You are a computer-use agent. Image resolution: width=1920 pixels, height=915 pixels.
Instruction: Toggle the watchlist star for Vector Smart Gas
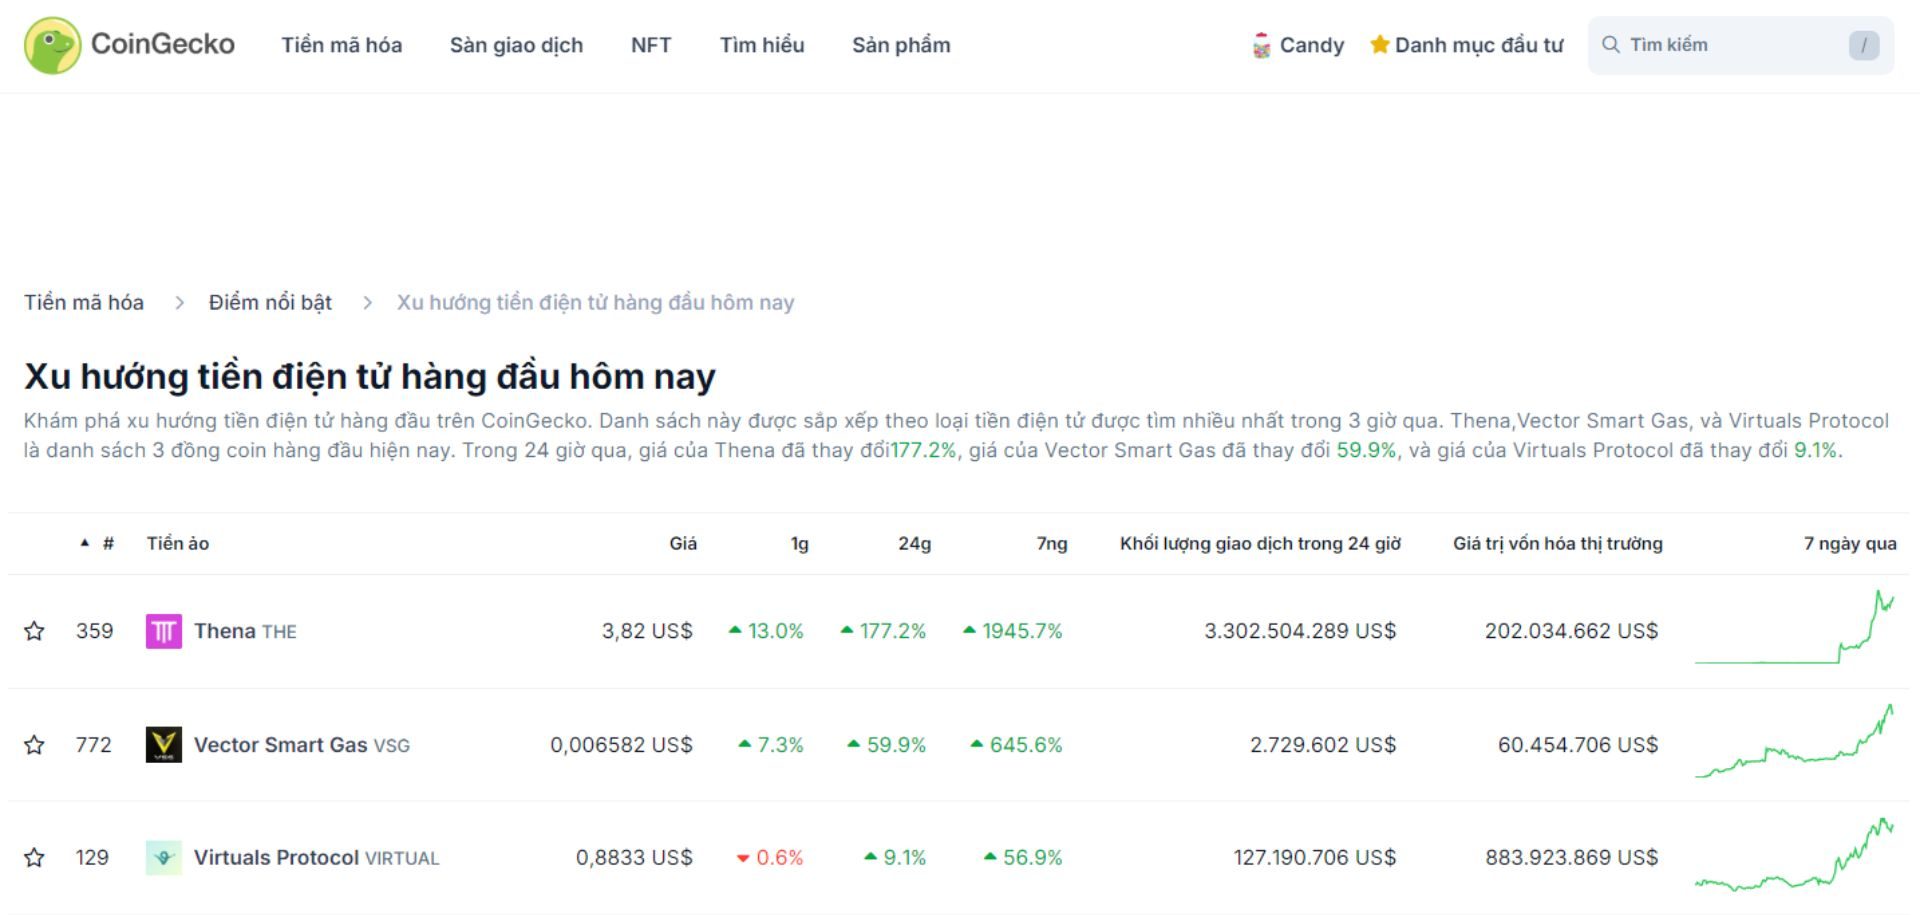[x=35, y=744]
